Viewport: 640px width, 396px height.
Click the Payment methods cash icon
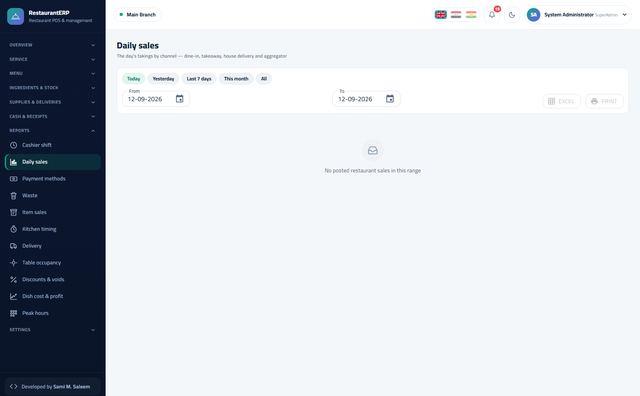pyautogui.click(x=13, y=179)
